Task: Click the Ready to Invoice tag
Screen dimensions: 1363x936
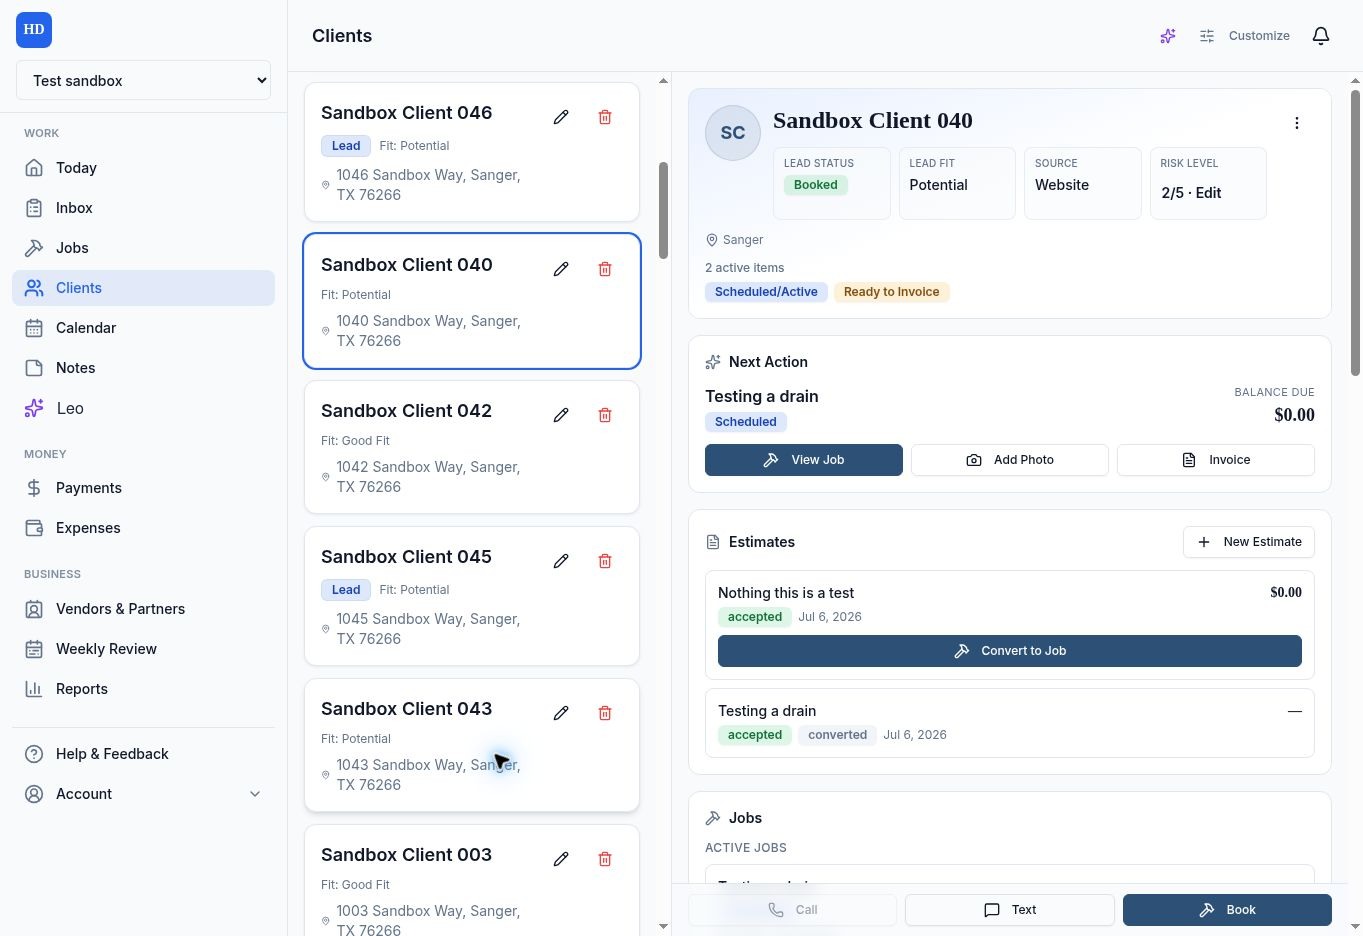Action: pos(891,292)
